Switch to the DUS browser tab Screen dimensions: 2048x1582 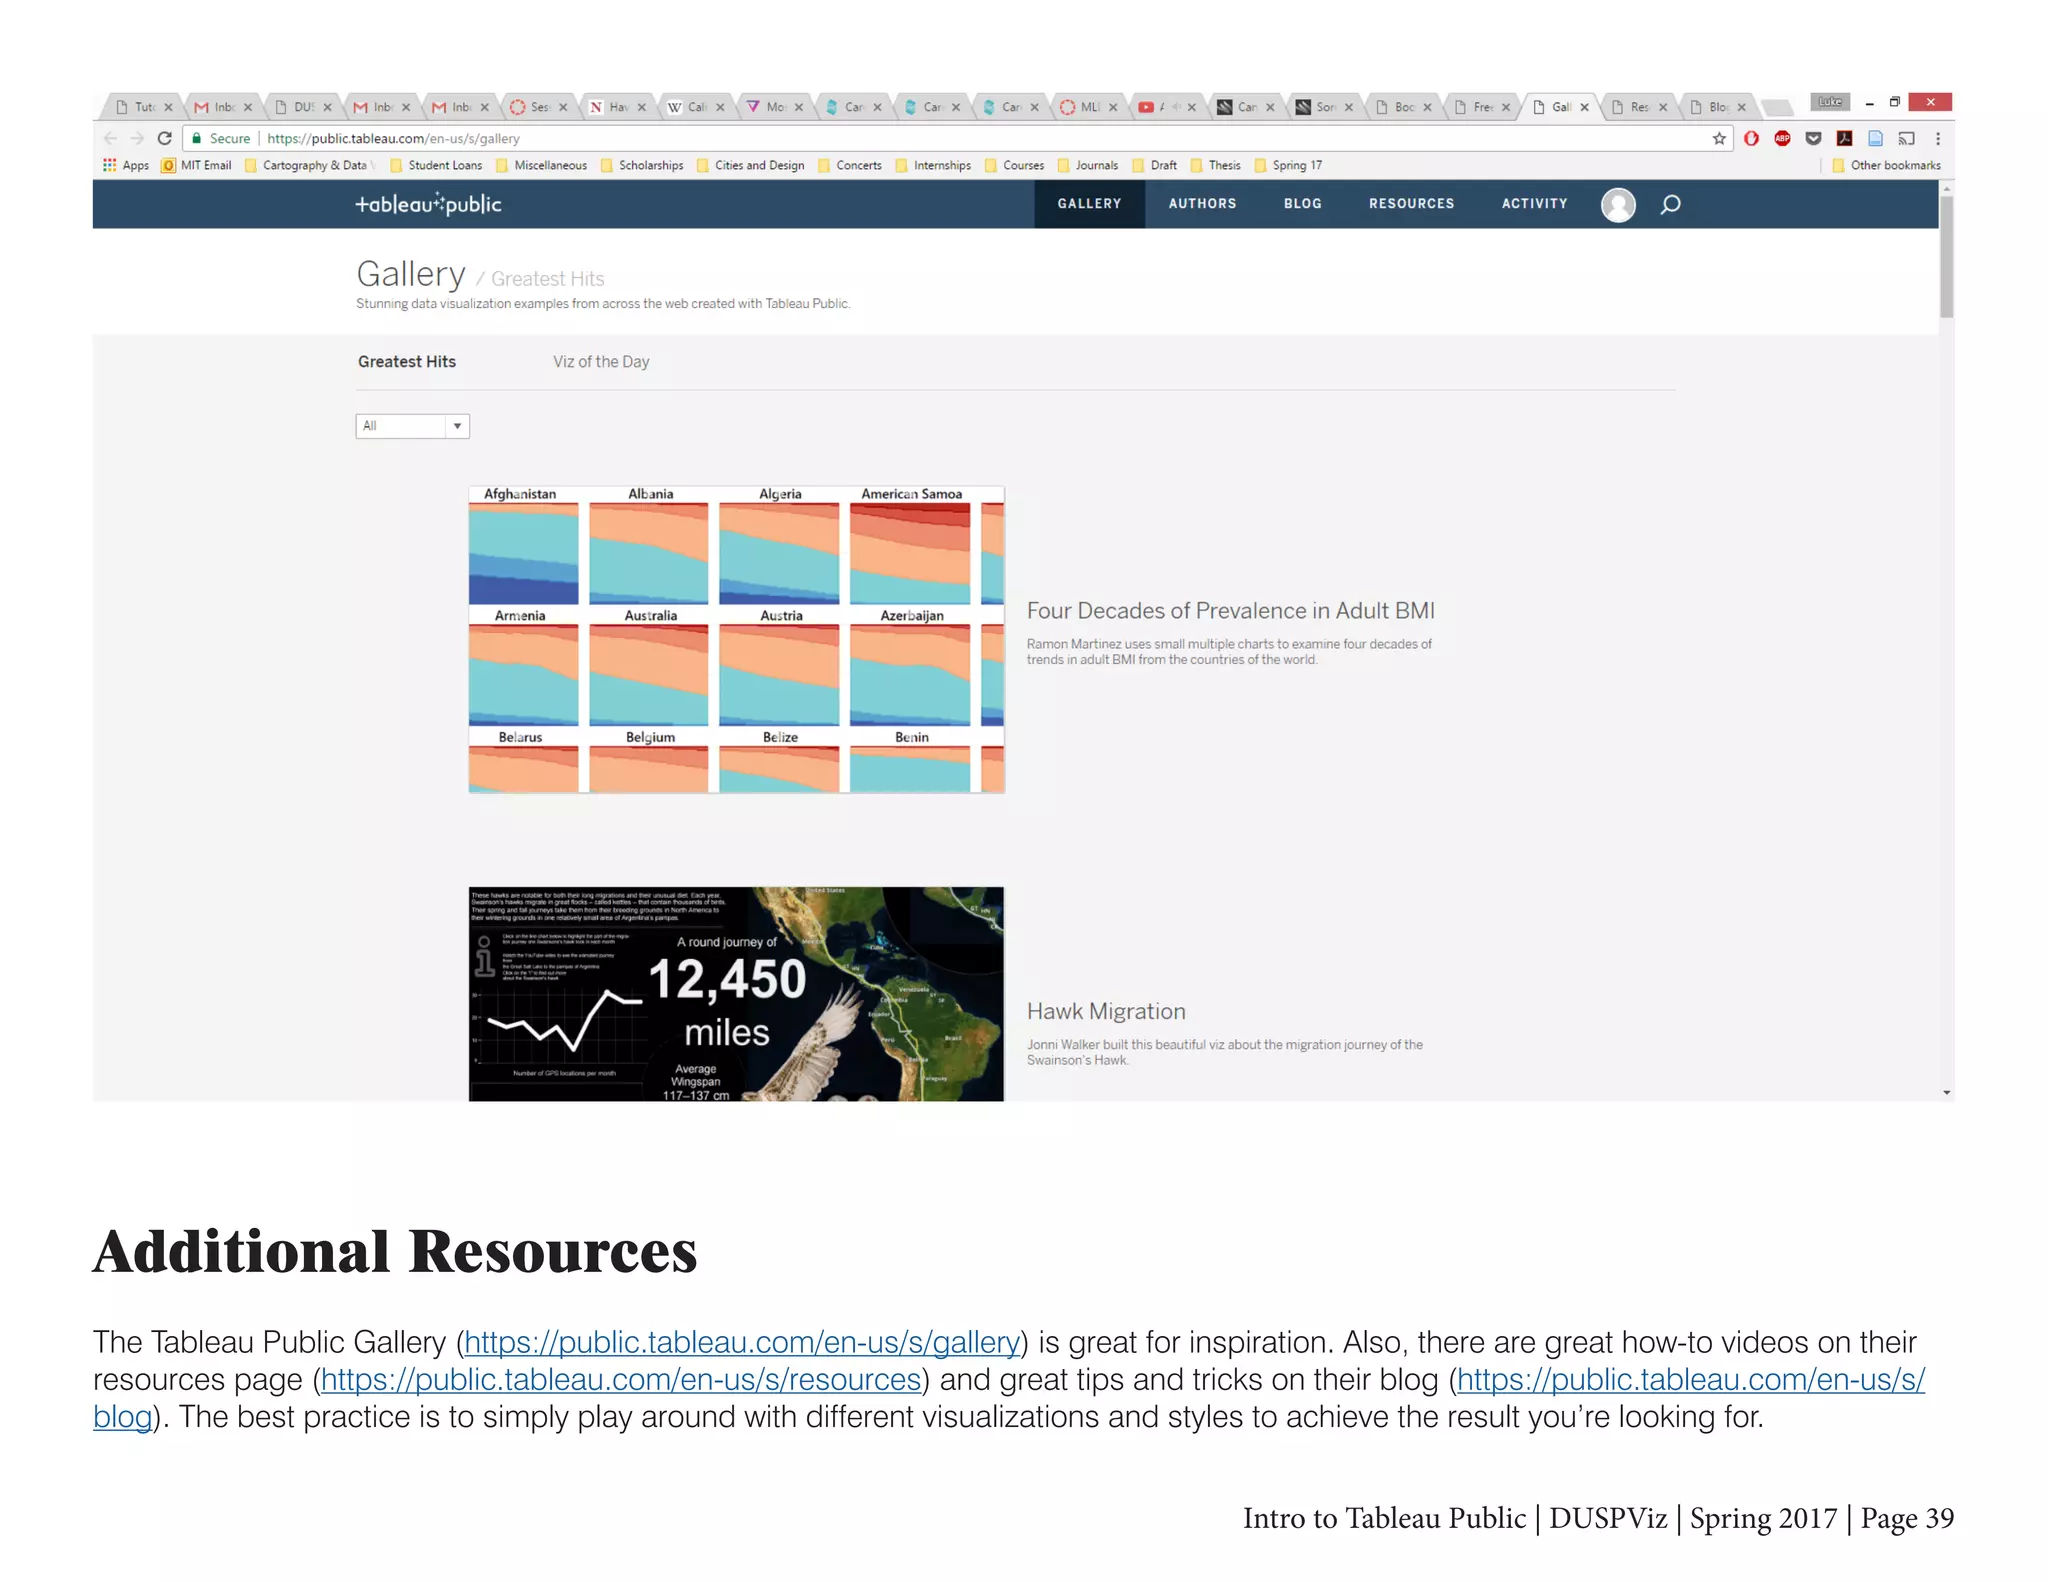303,107
